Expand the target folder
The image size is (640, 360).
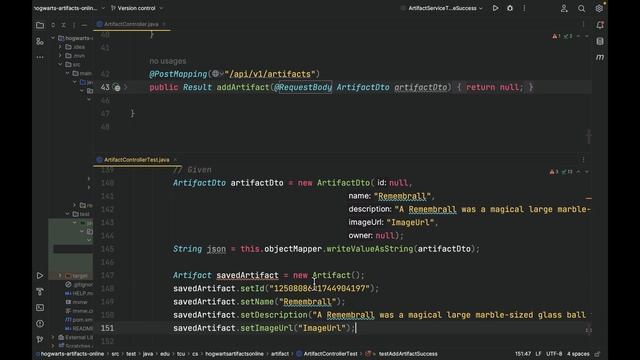tap(60, 276)
